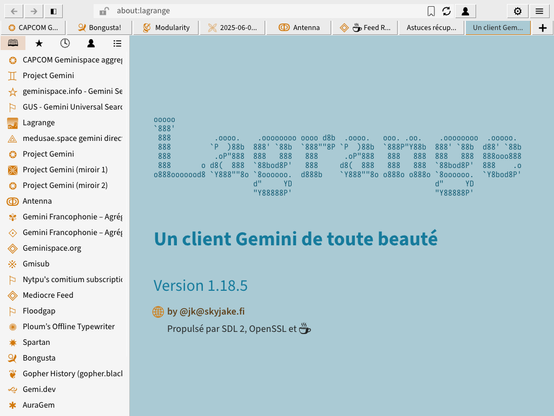Click the globe icon beside @jk@skyjake.fi
The width and height of the screenshot is (554, 416).
(x=158, y=312)
